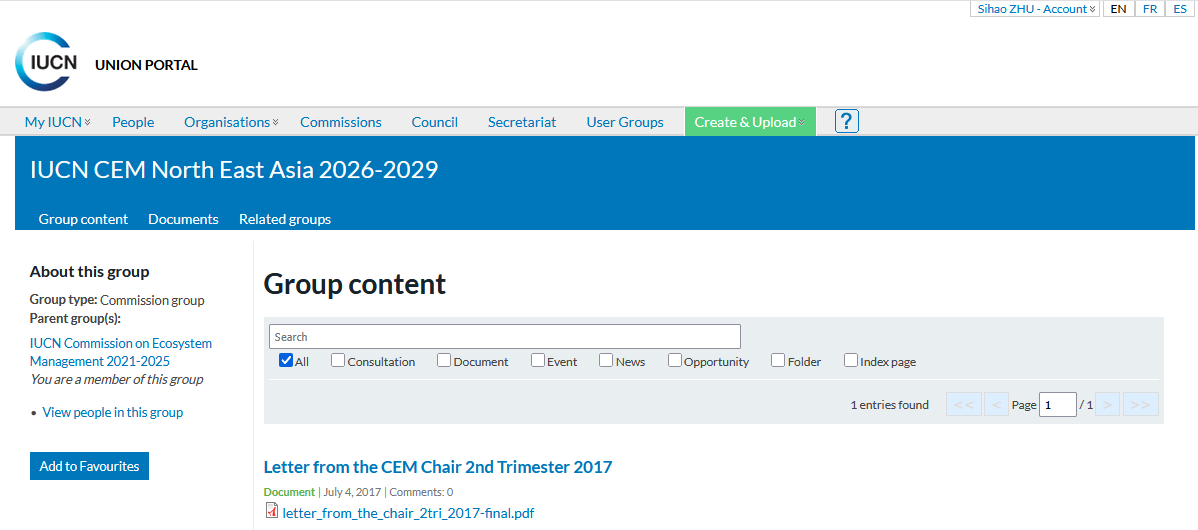The image size is (1198, 530).
Task: Check the News filter checkbox
Action: point(606,360)
